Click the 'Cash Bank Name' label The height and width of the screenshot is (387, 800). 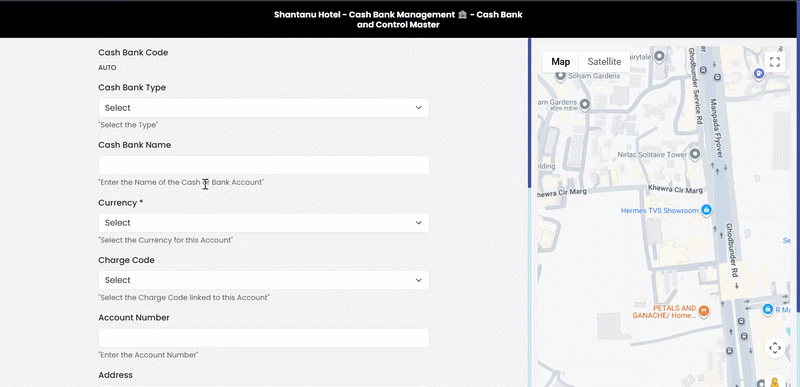click(134, 145)
